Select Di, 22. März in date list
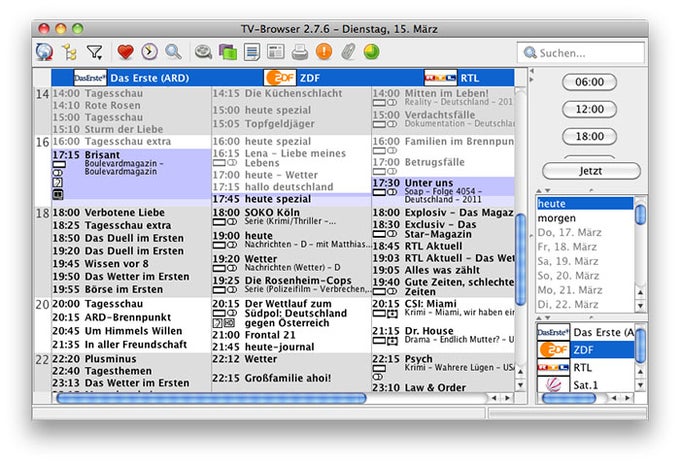This screenshot has height=464, width=680. 585,304
